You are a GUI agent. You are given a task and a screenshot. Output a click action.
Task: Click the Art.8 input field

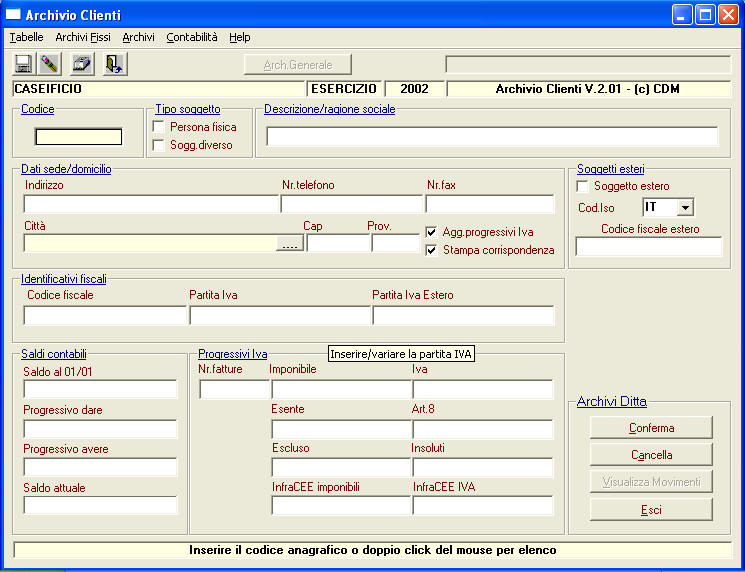point(483,429)
